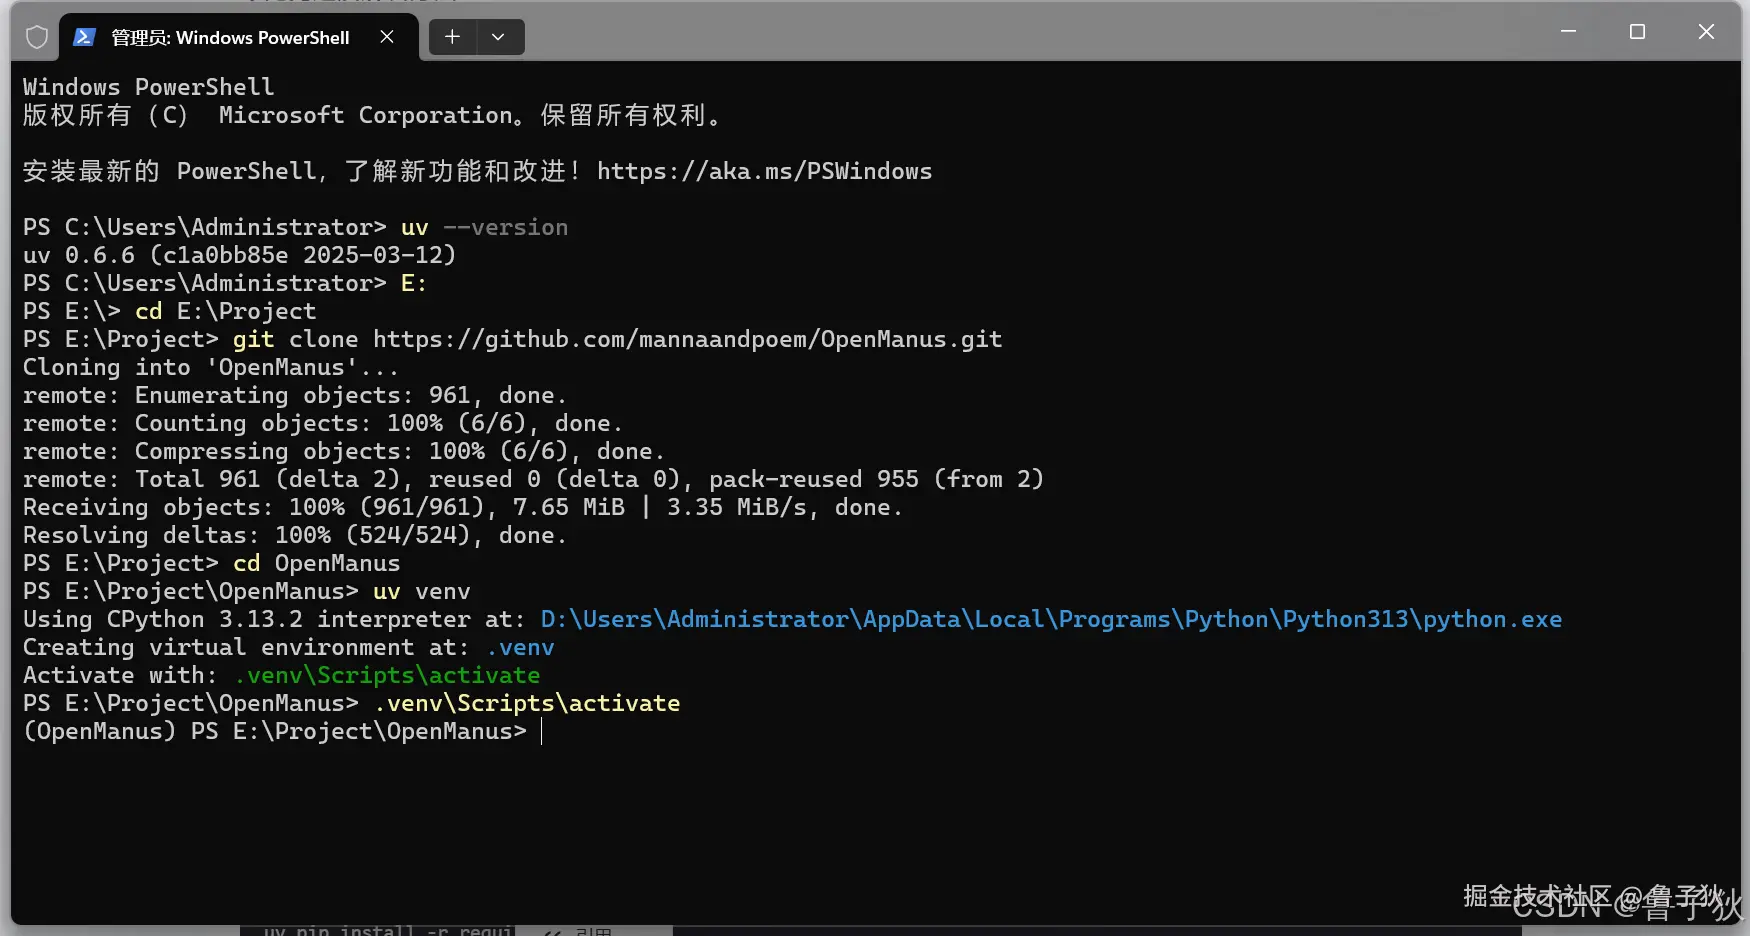Close the terminal window
The width and height of the screenshot is (1750, 936).
coord(1706,32)
